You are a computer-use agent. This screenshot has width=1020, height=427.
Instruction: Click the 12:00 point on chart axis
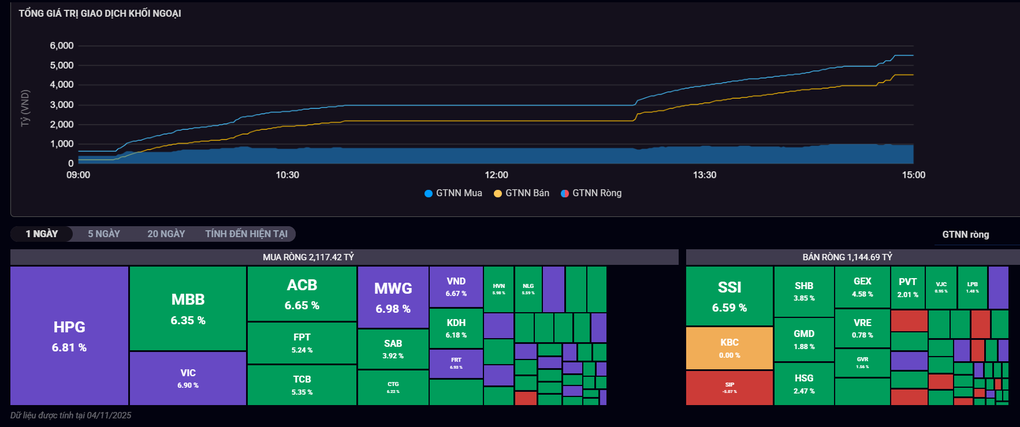tap(496, 175)
